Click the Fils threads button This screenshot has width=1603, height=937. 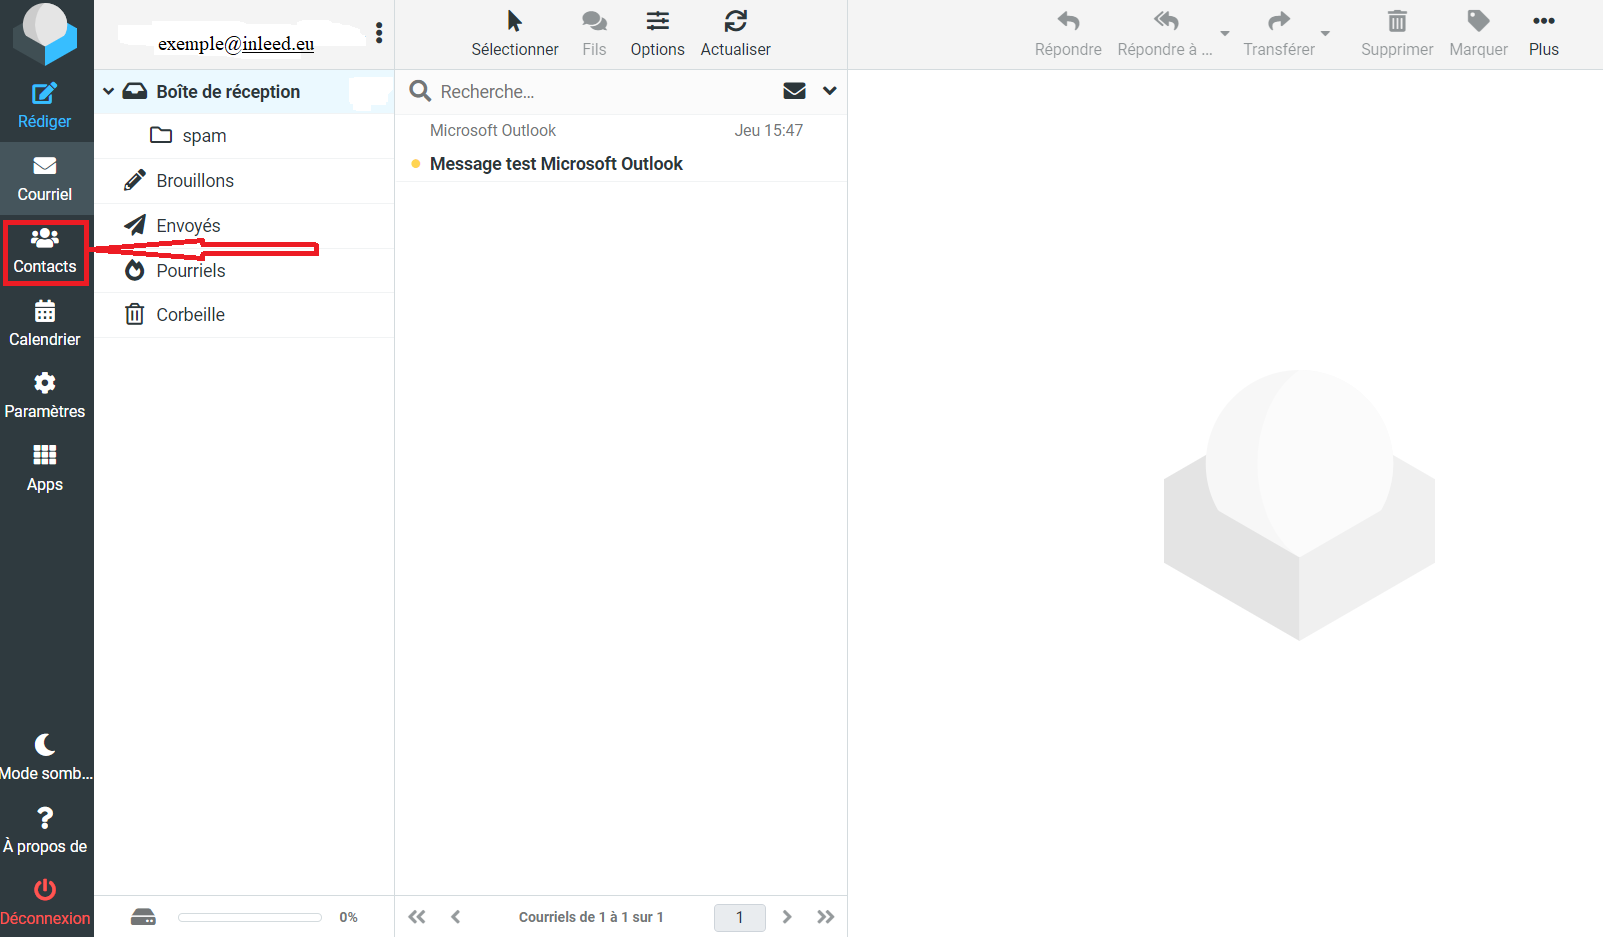point(594,34)
